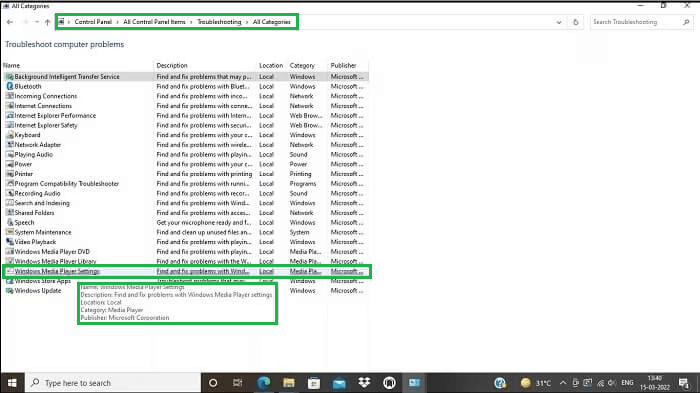Image resolution: width=700 pixels, height=393 pixels.
Task: Click the Shared Folders icon
Action: (10, 213)
